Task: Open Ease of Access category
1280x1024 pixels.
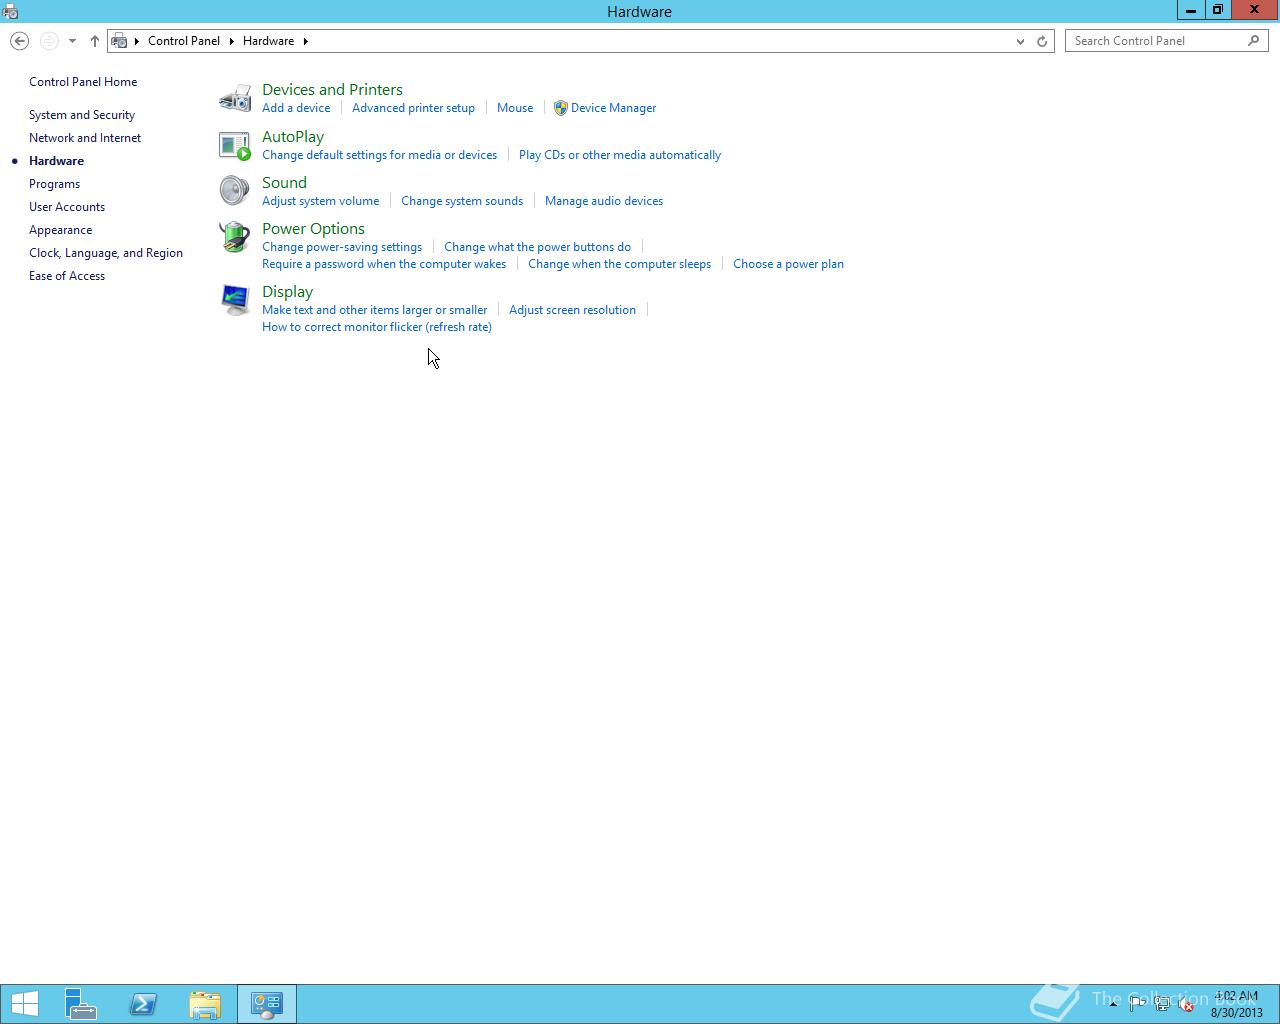Action: tap(67, 276)
